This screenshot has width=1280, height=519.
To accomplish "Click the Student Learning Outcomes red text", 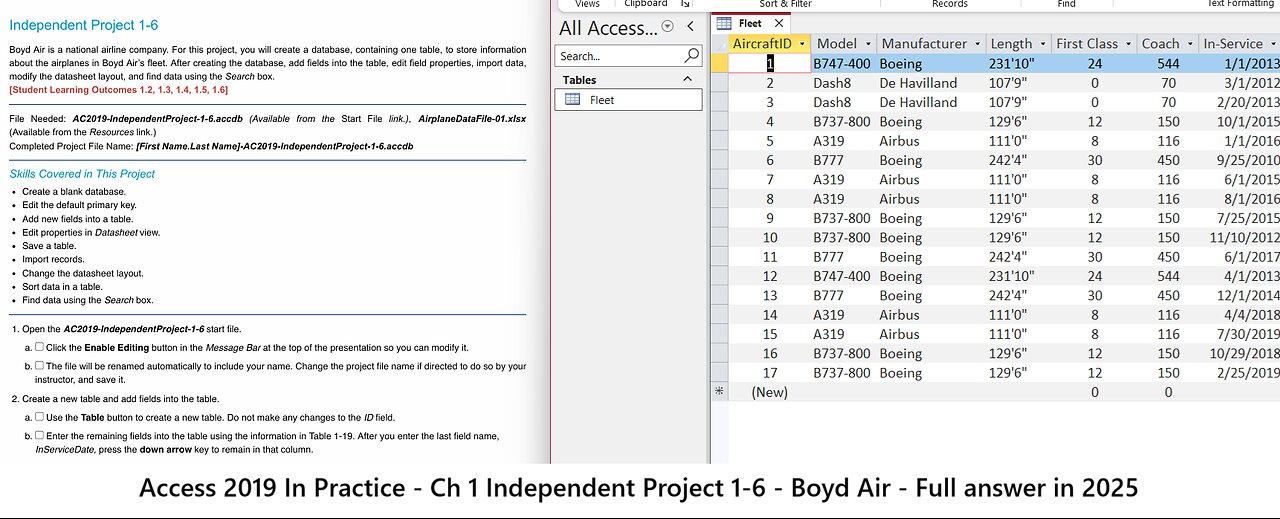I will pos(118,90).
